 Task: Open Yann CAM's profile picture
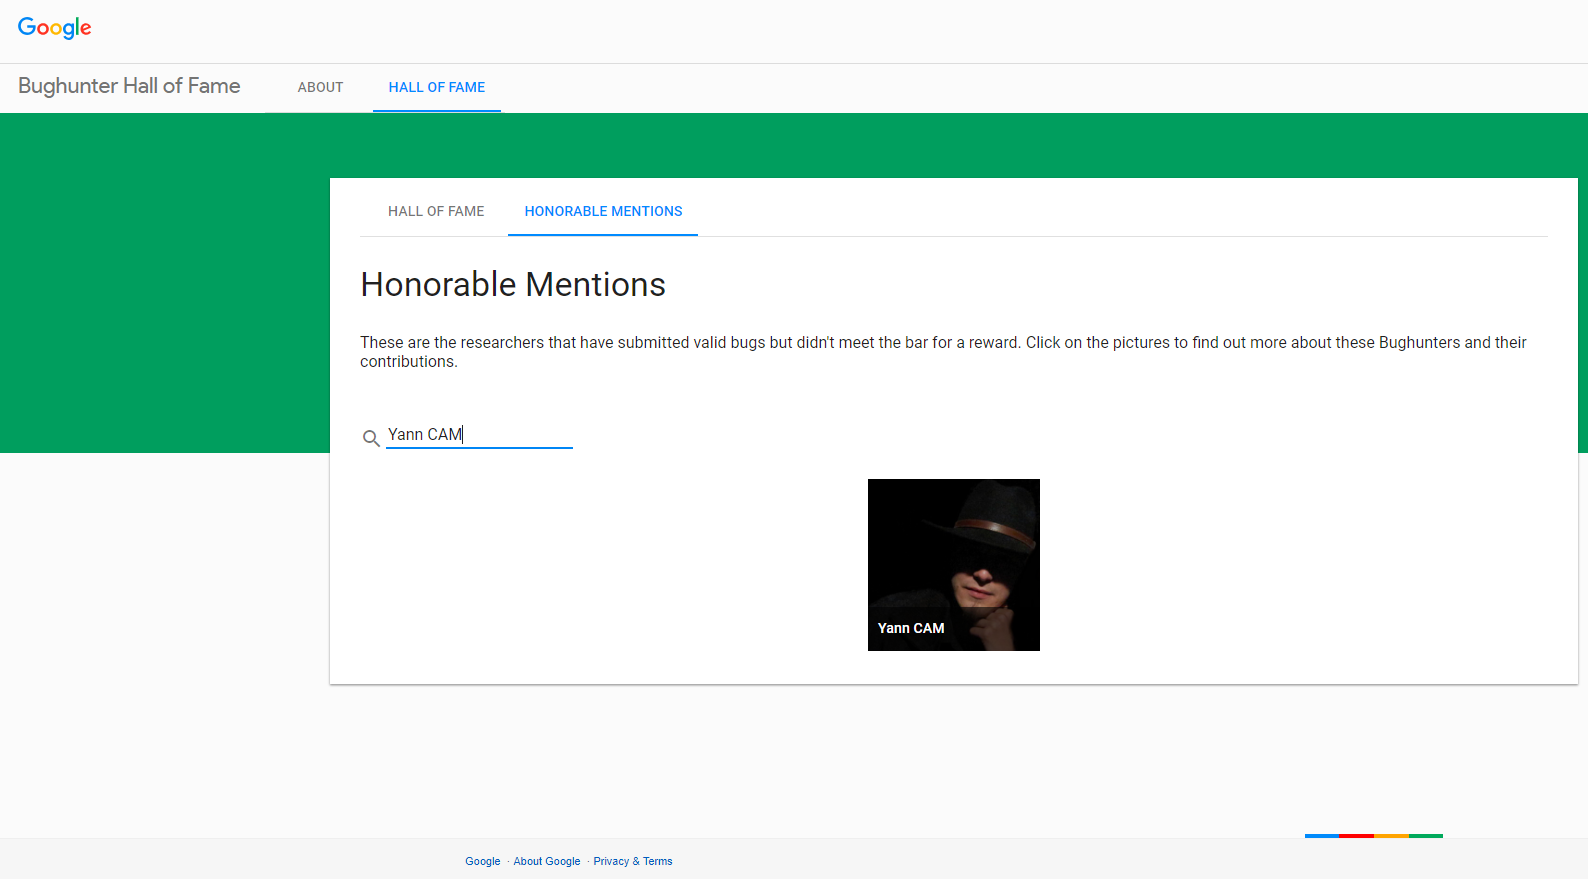click(954, 565)
